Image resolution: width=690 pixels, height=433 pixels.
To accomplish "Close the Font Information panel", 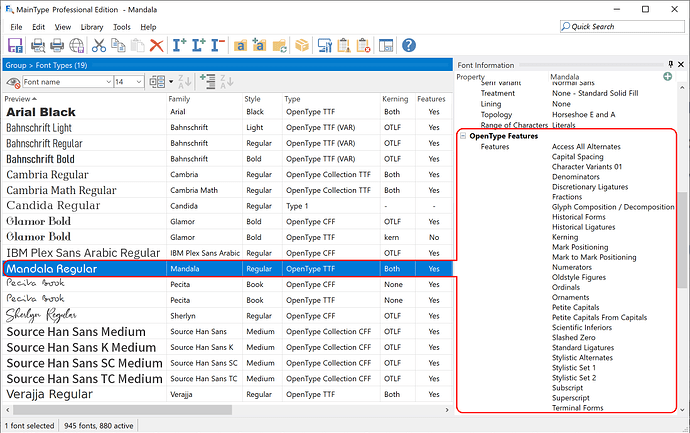I will pyautogui.click(x=679, y=65).
